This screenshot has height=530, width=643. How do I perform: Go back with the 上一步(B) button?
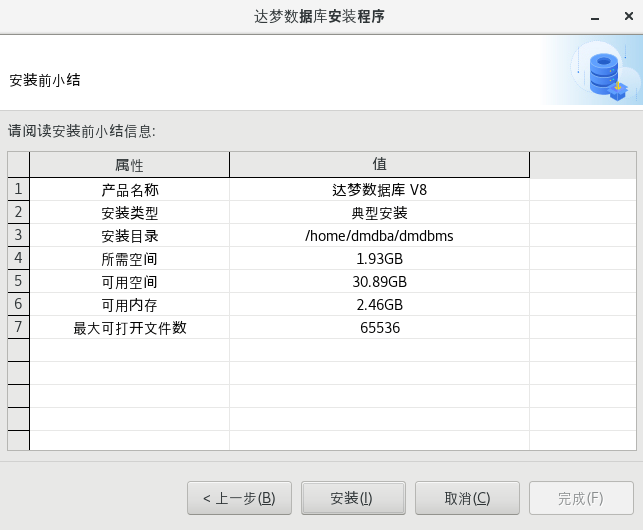pos(239,498)
